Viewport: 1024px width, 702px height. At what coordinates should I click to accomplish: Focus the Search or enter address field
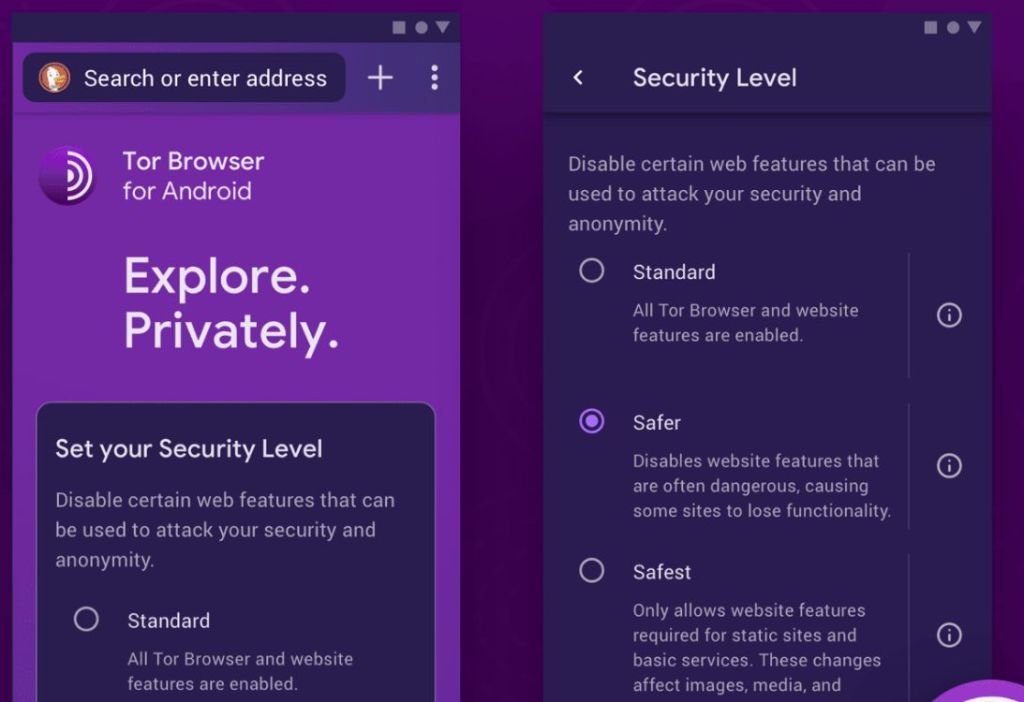(184, 78)
